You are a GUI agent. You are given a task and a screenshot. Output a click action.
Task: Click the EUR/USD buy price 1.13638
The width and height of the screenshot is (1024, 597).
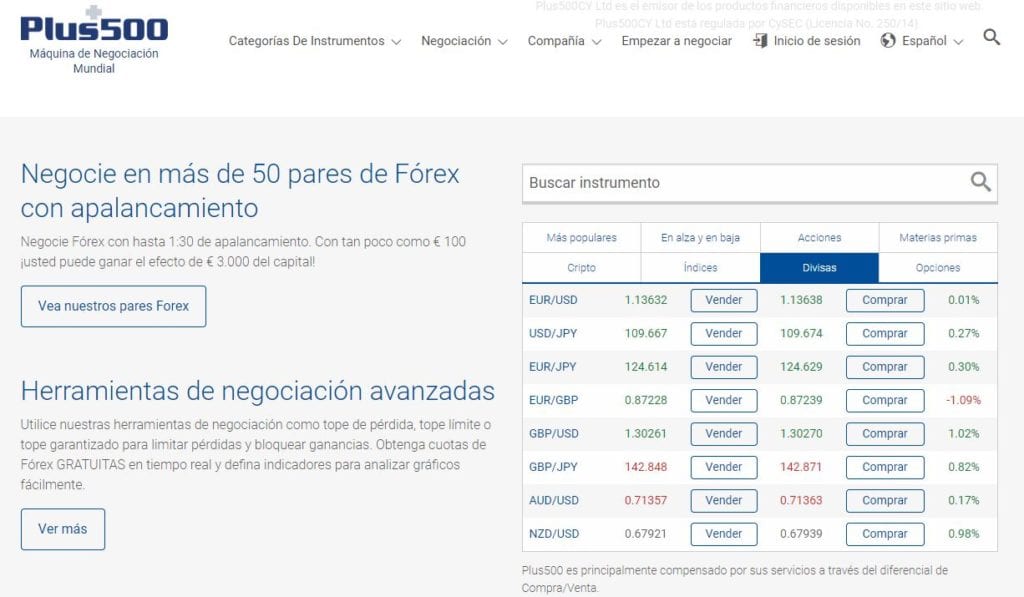[x=801, y=300]
